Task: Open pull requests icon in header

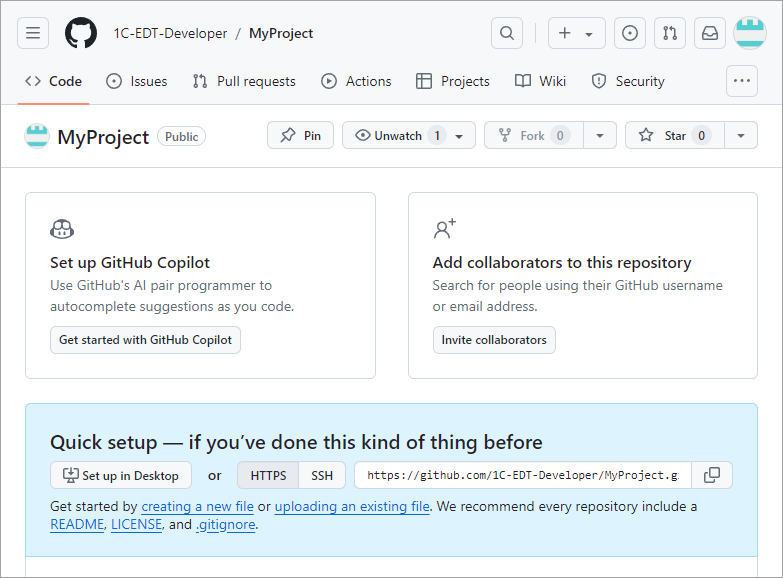Action: coord(670,33)
